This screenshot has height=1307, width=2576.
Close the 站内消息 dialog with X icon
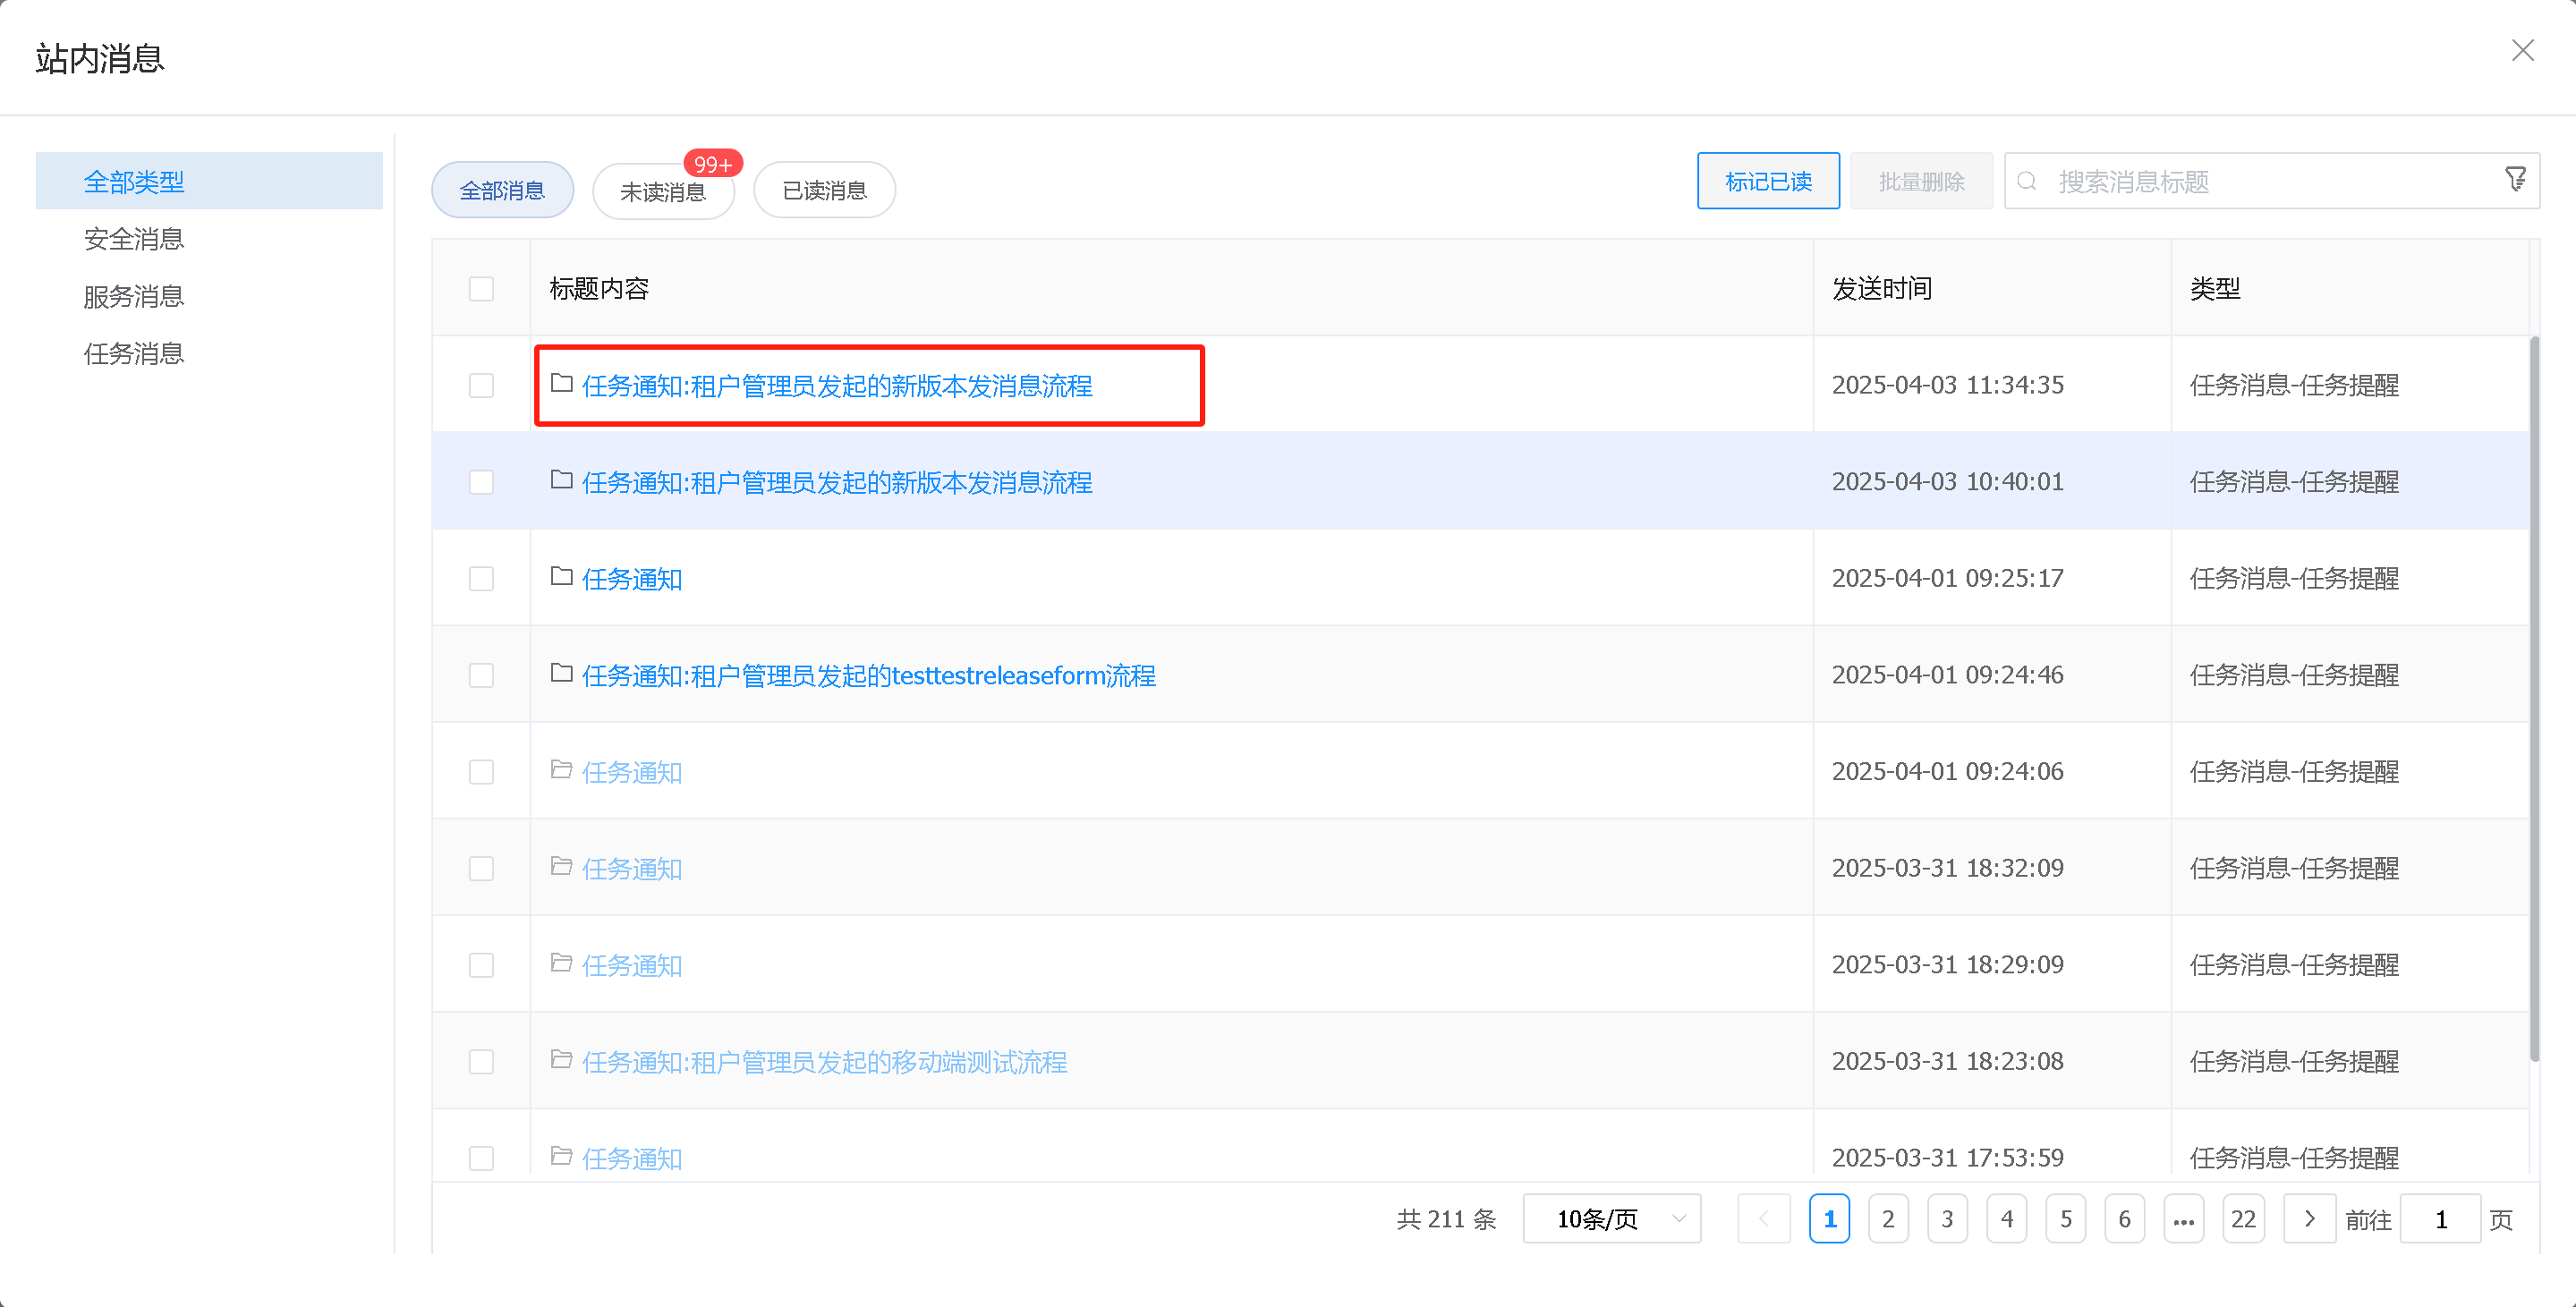tap(2522, 51)
